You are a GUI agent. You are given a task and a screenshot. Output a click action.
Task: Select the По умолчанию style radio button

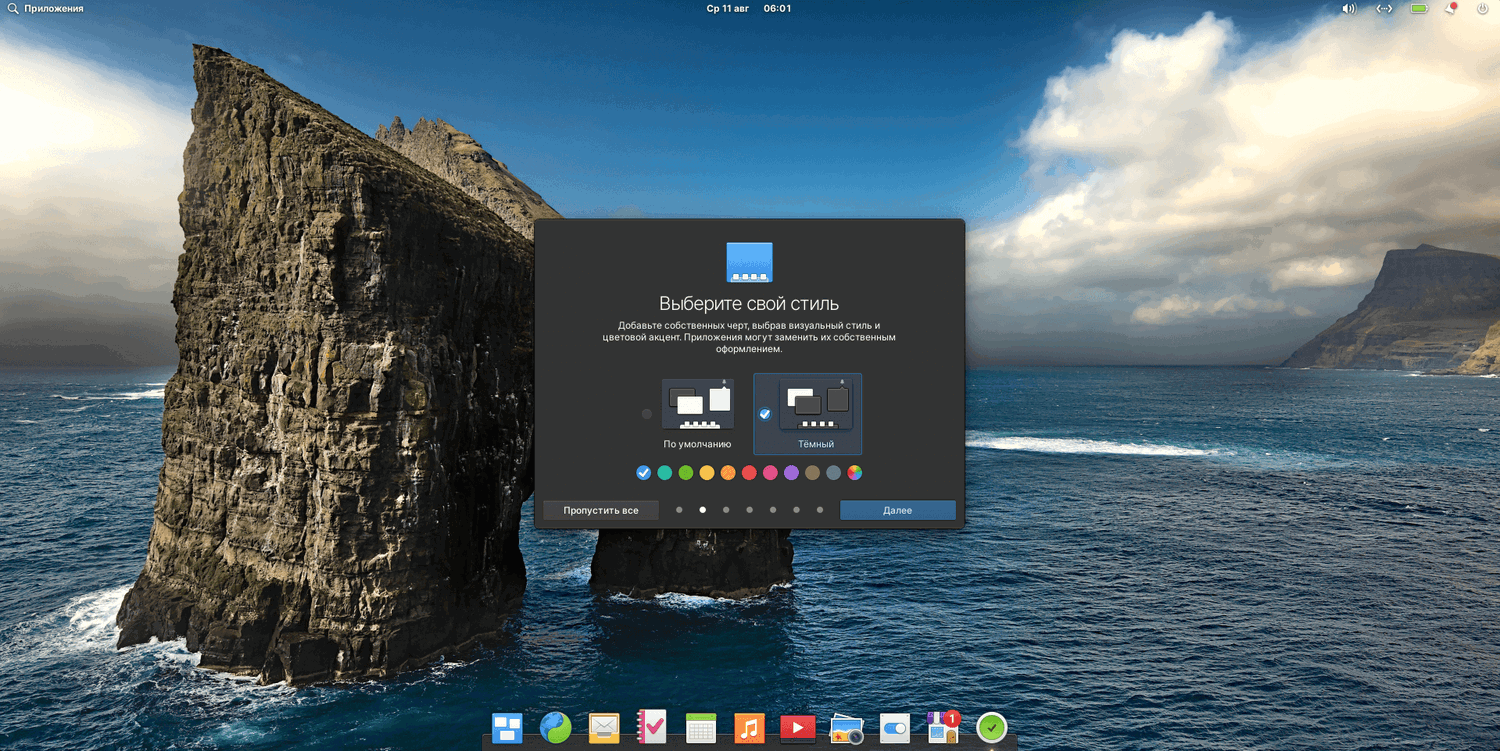pos(646,414)
